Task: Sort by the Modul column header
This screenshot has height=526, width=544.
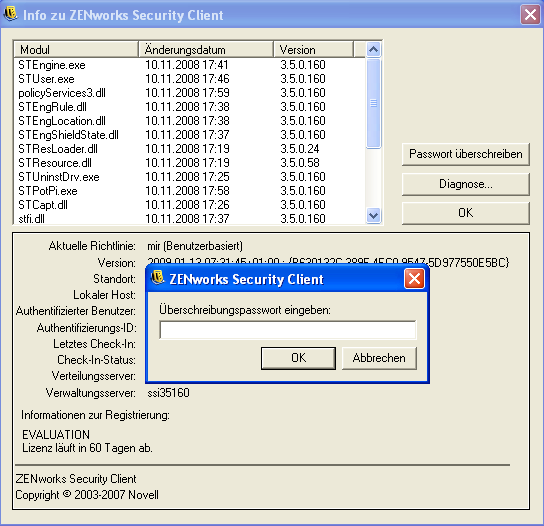Action: tap(76, 50)
